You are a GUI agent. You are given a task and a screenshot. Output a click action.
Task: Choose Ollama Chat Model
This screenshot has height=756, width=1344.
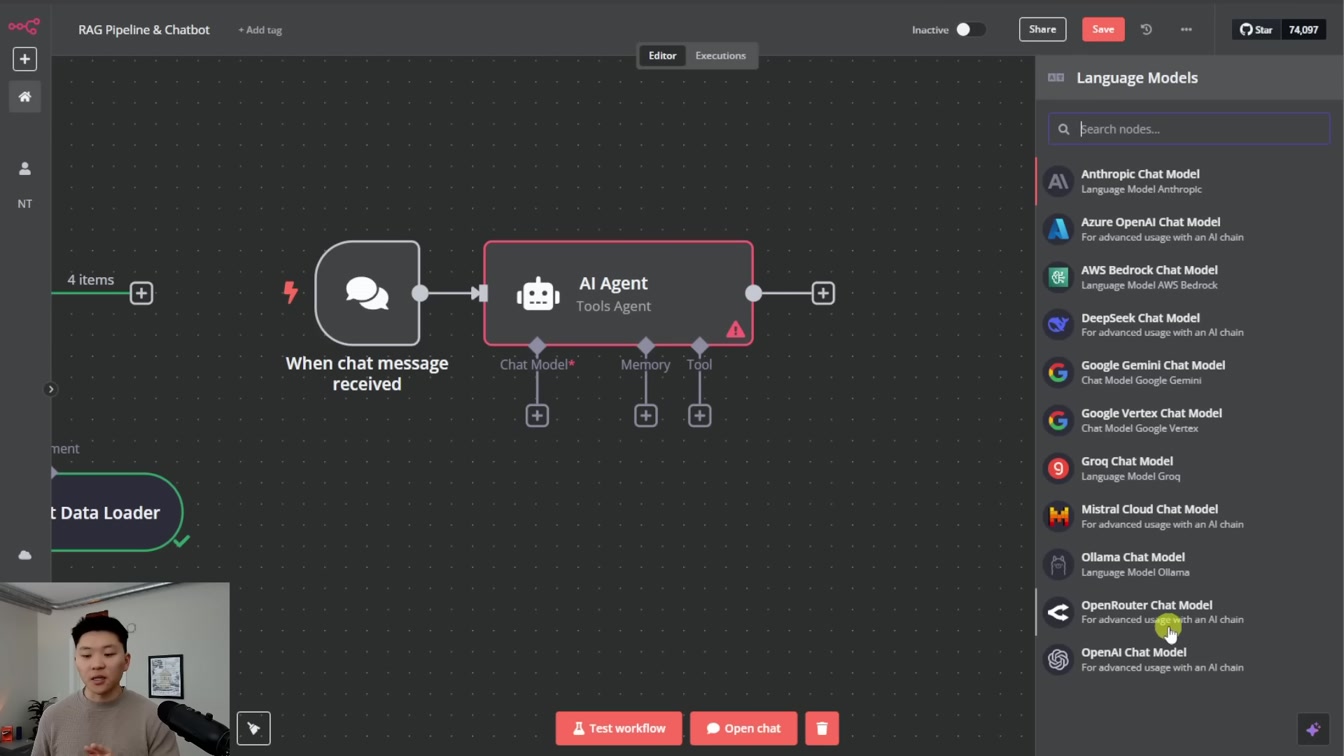[x=1189, y=564]
